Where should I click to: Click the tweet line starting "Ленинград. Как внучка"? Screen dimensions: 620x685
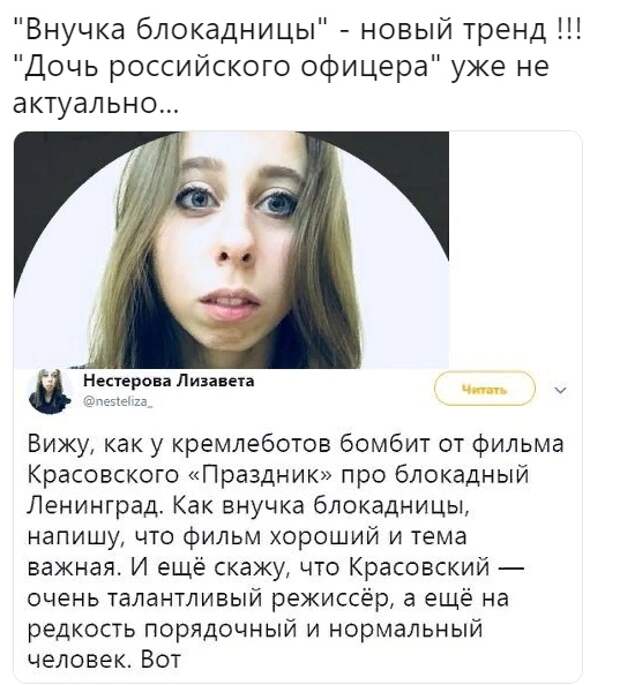tap(249, 506)
